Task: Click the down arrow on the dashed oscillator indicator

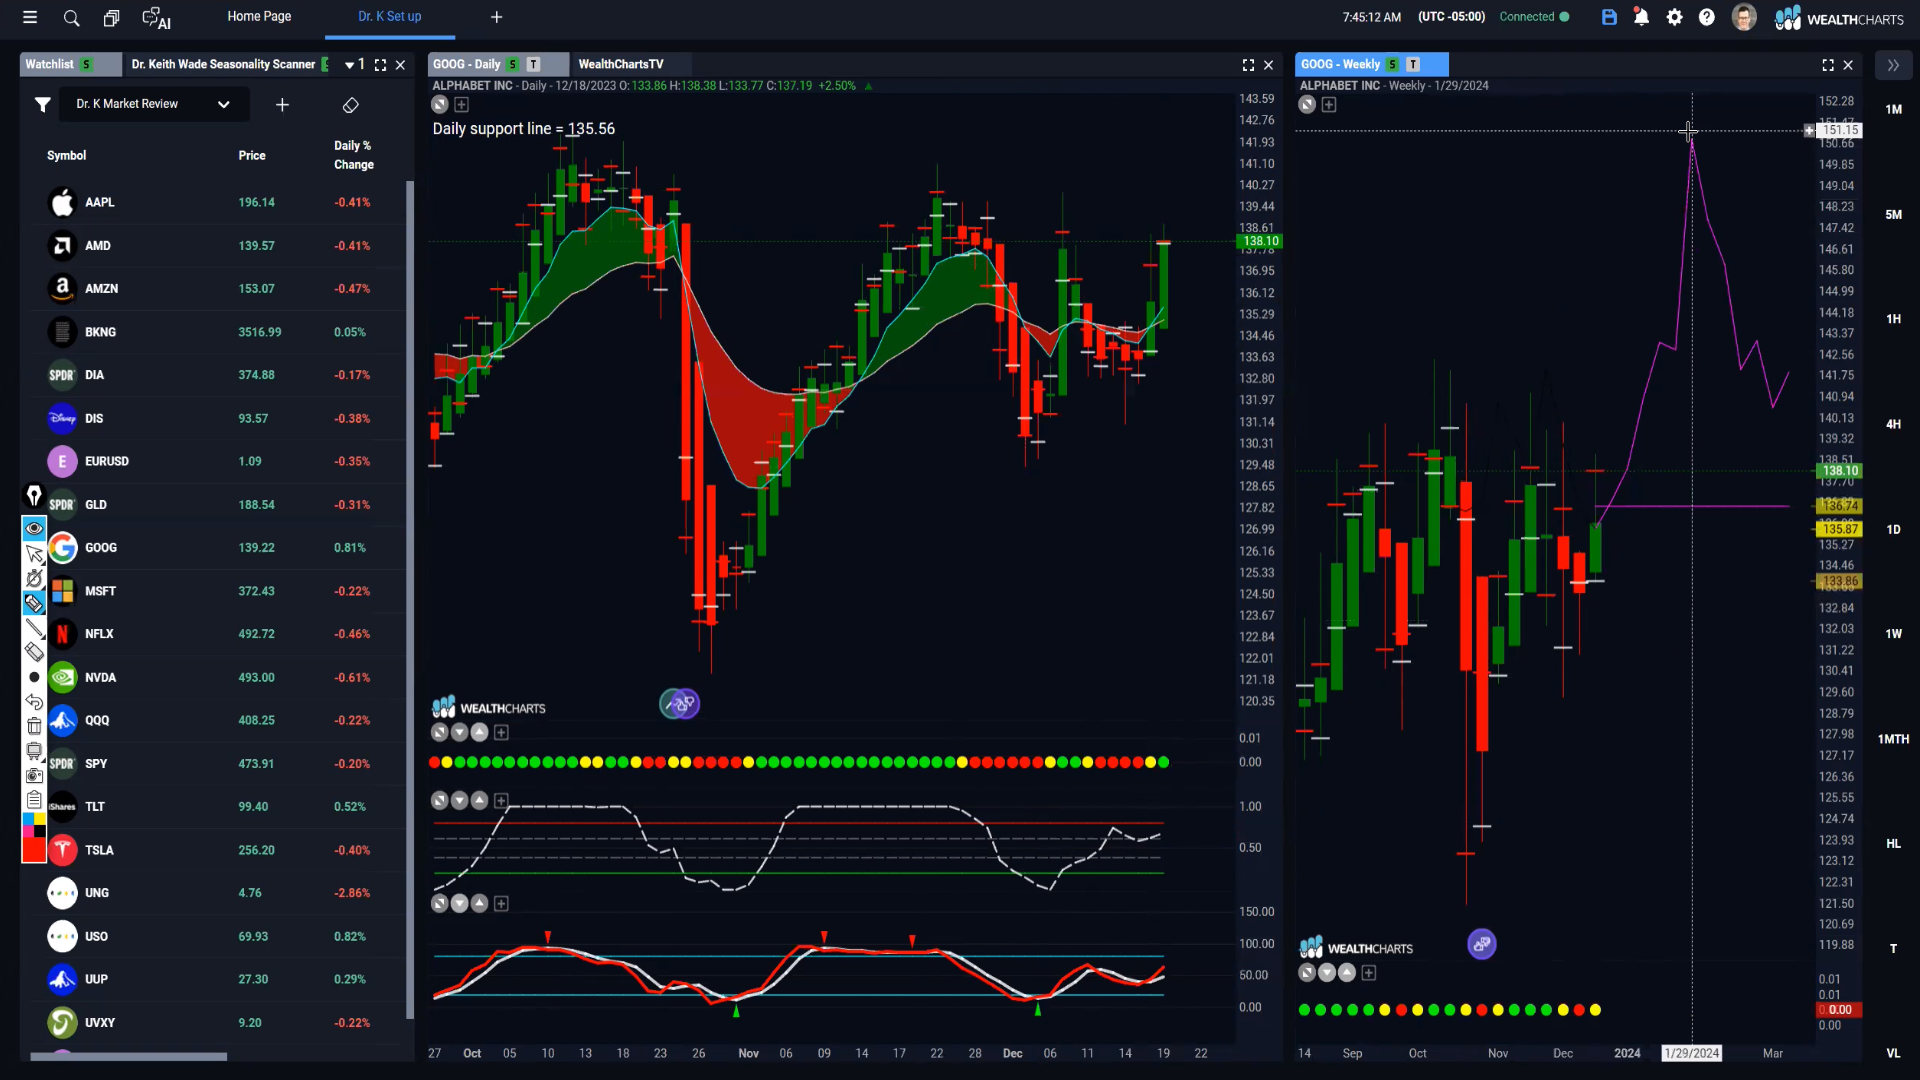Action: coord(459,800)
